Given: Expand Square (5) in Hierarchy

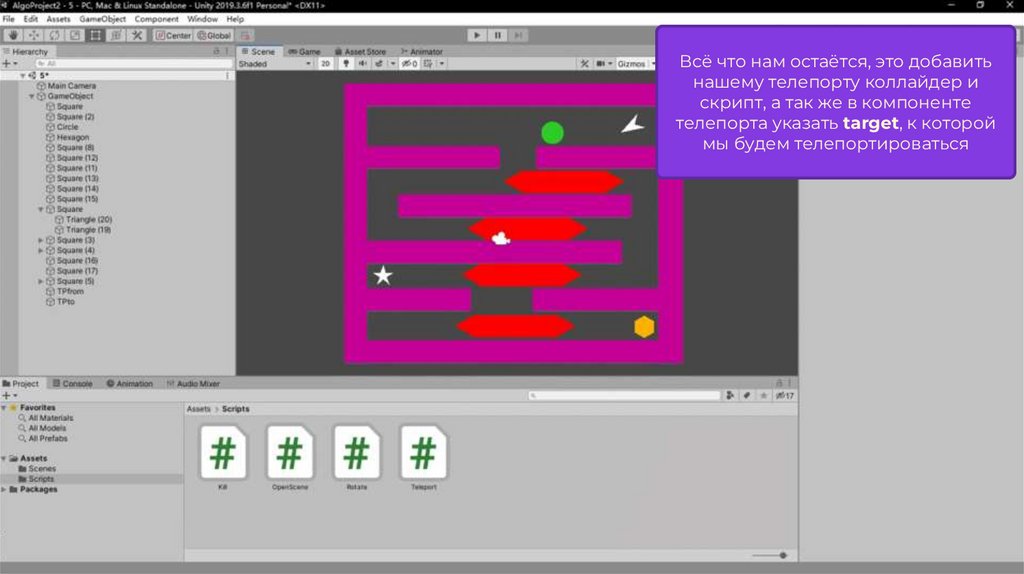Looking at the screenshot, I should [40, 281].
